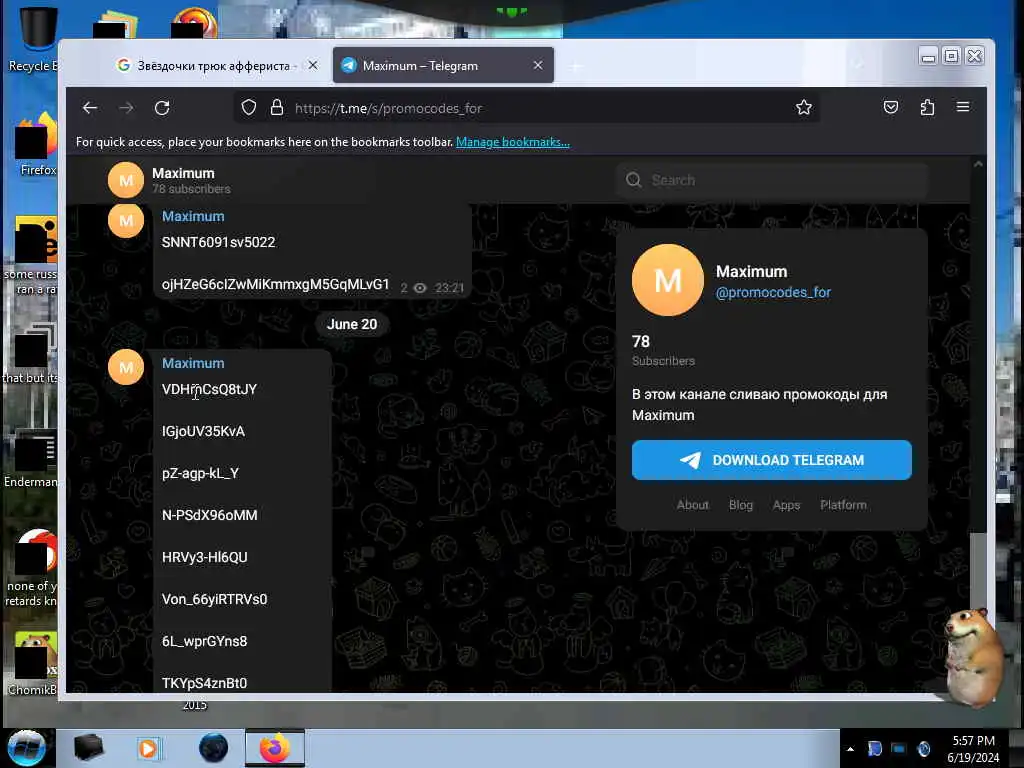Click the views eye icon at 23:21

tap(420, 288)
